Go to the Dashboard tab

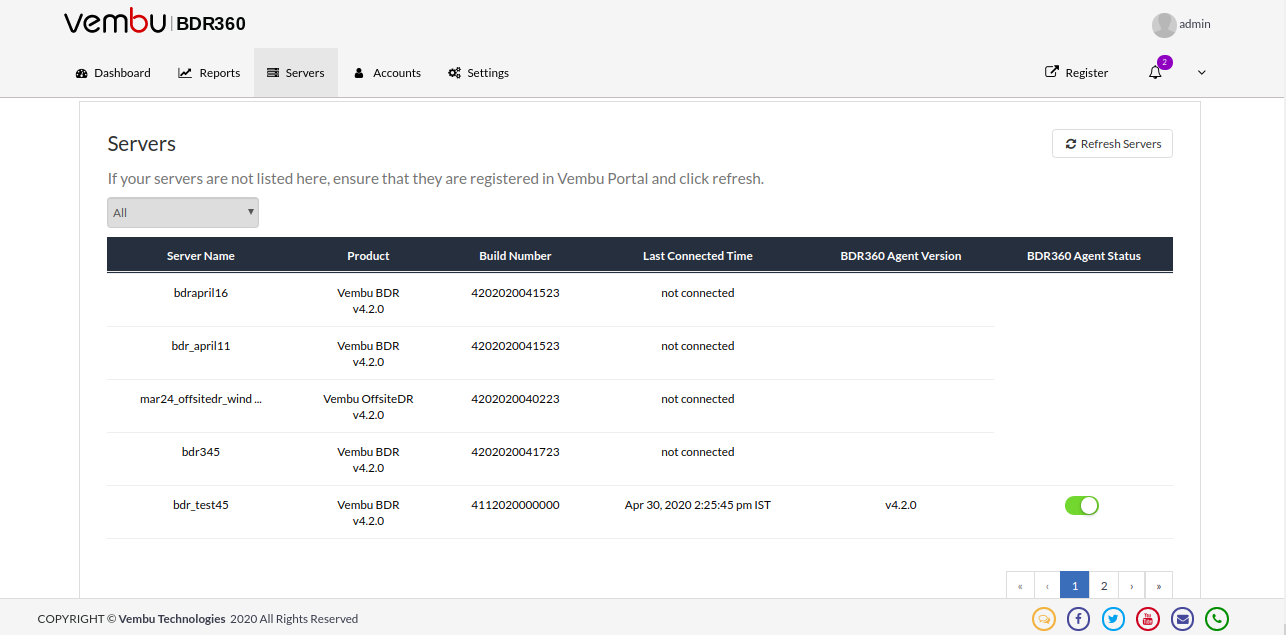(x=113, y=73)
